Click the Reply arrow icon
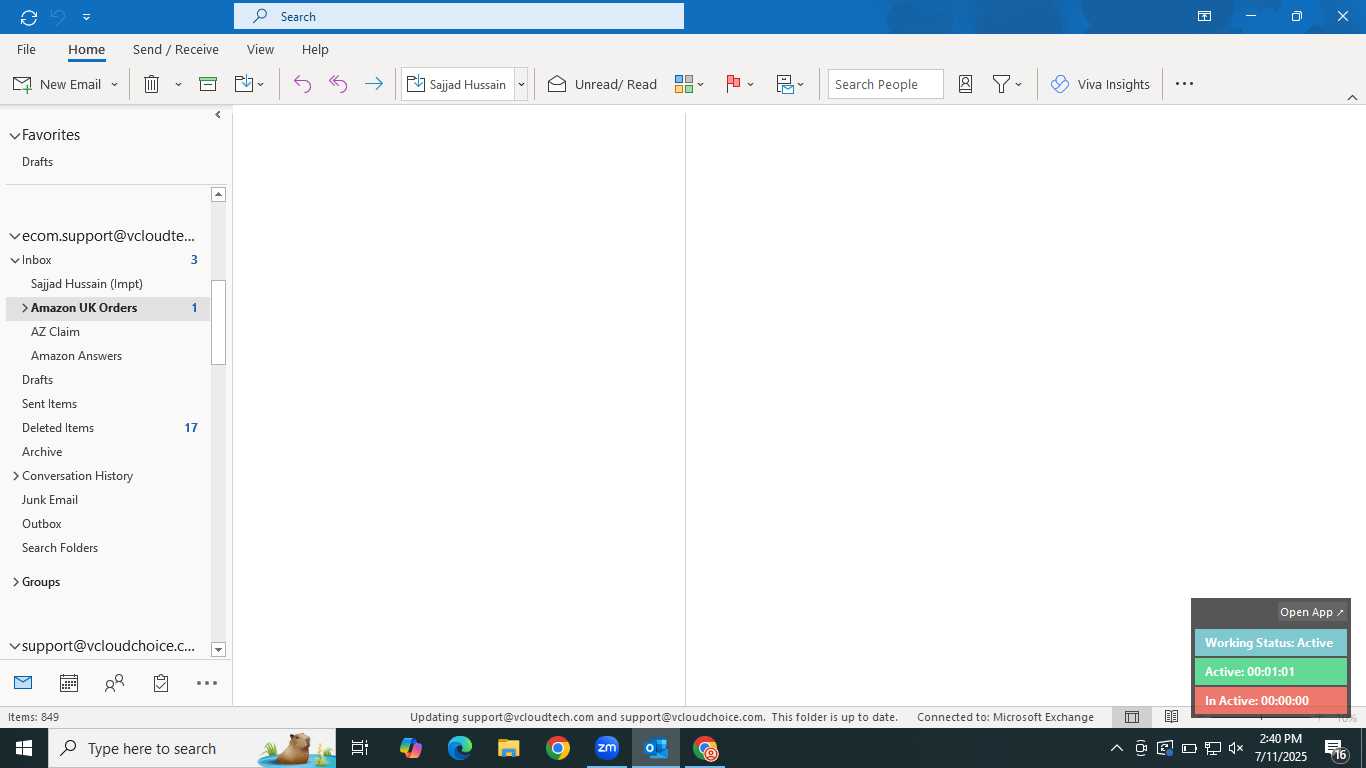The height and width of the screenshot is (768, 1366). pos(302,84)
